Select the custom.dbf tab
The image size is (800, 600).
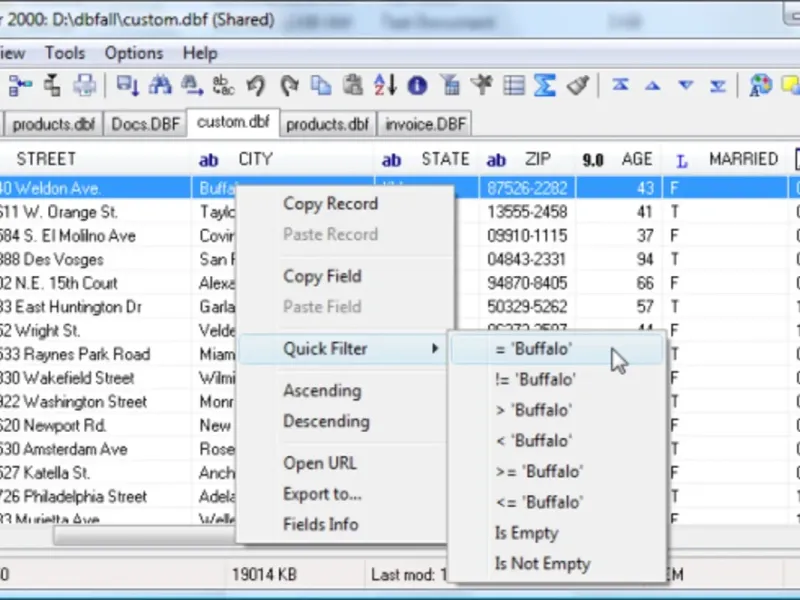coord(233,122)
